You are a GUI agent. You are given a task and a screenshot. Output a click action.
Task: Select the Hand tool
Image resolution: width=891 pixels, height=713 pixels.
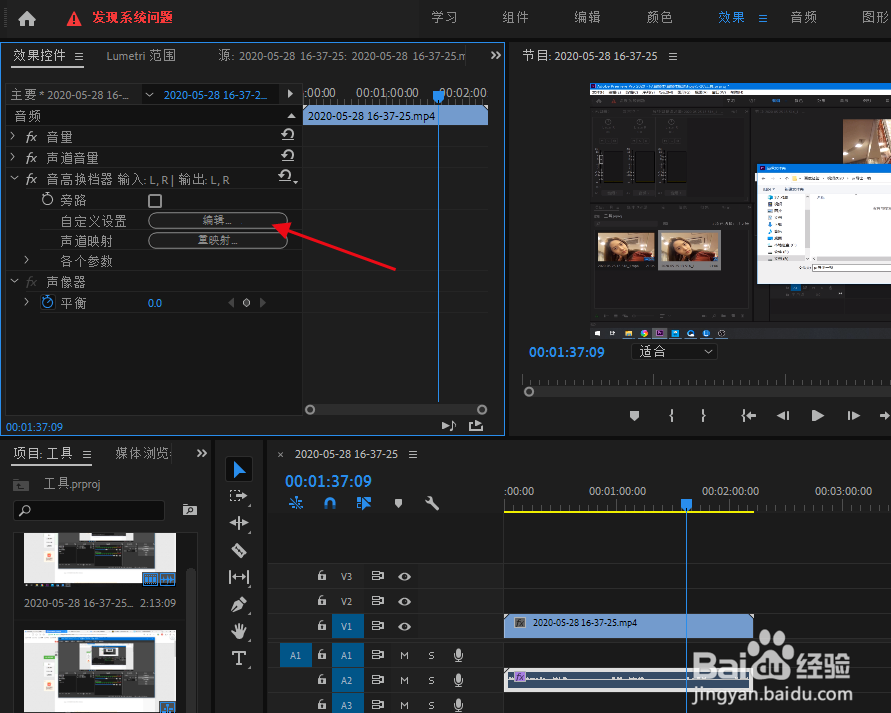(239, 631)
